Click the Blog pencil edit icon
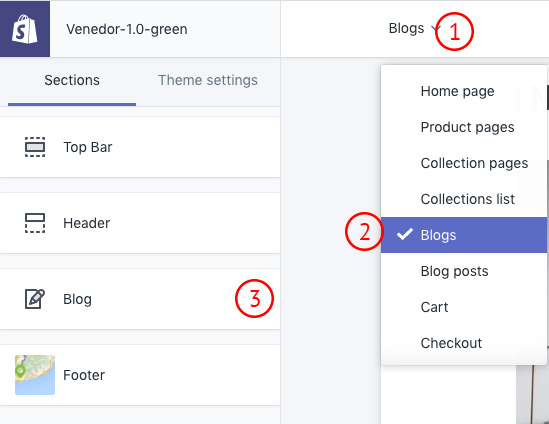The width and height of the screenshot is (549, 424). tap(35, 299)
